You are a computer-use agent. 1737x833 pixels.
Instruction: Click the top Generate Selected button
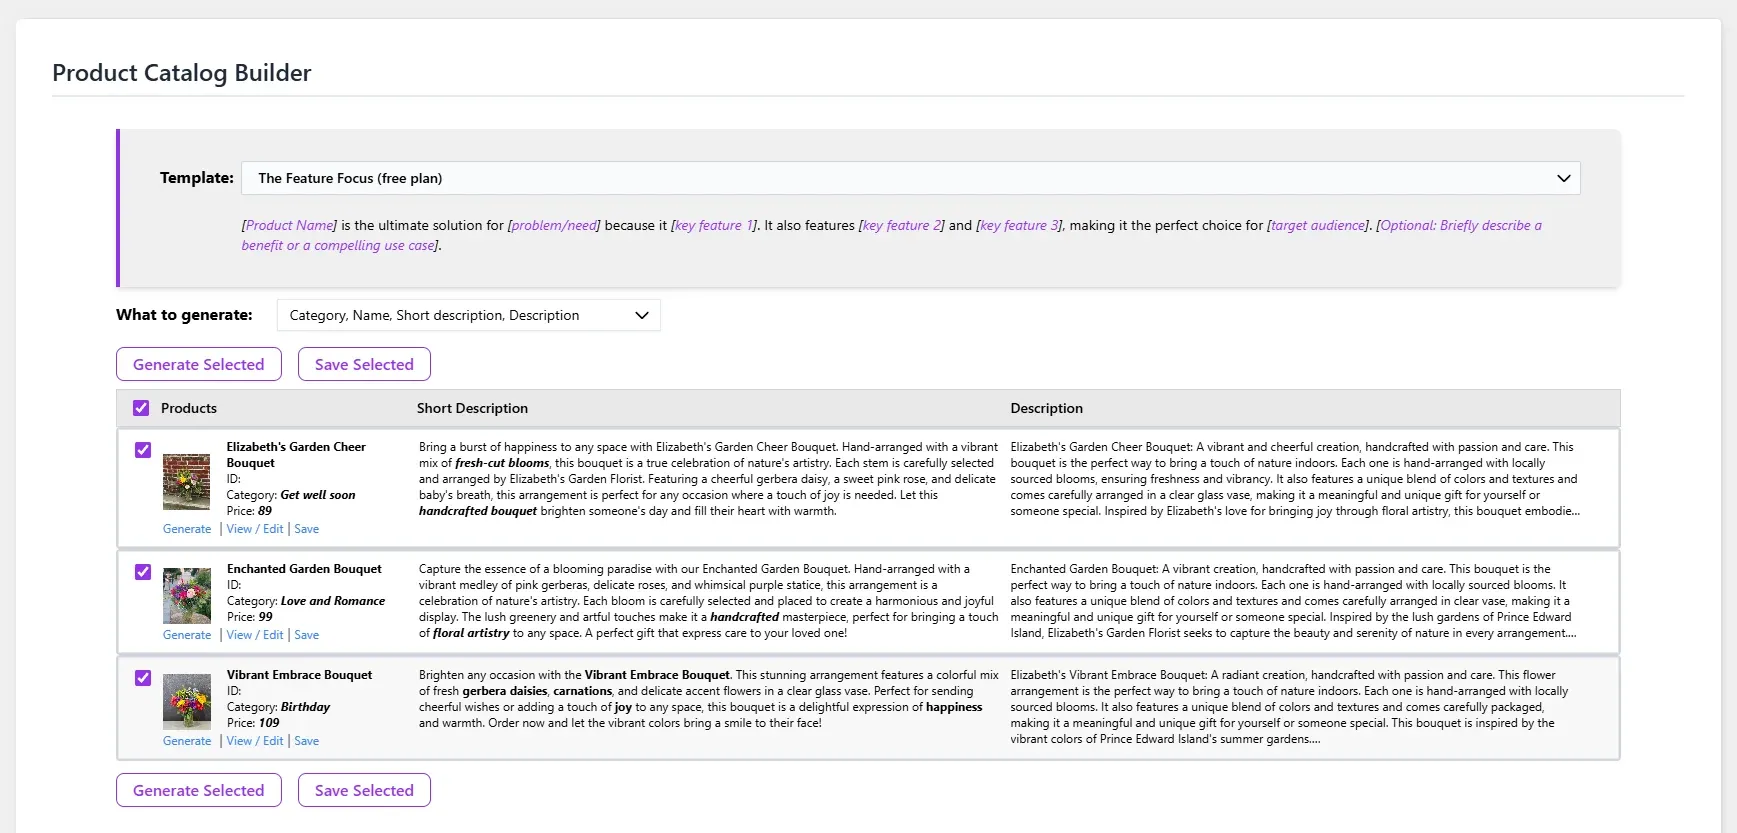point(199,364)
